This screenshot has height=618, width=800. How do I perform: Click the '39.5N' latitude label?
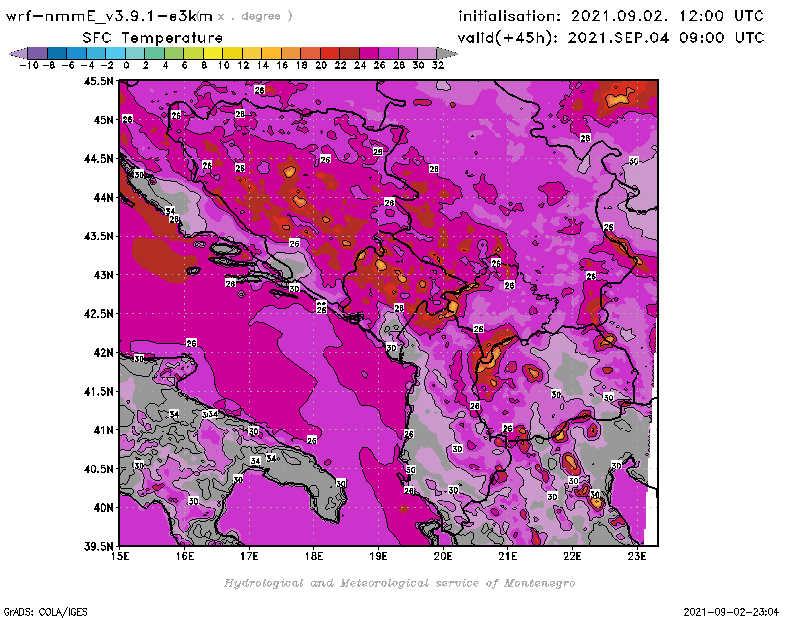(x=98, y=547)
